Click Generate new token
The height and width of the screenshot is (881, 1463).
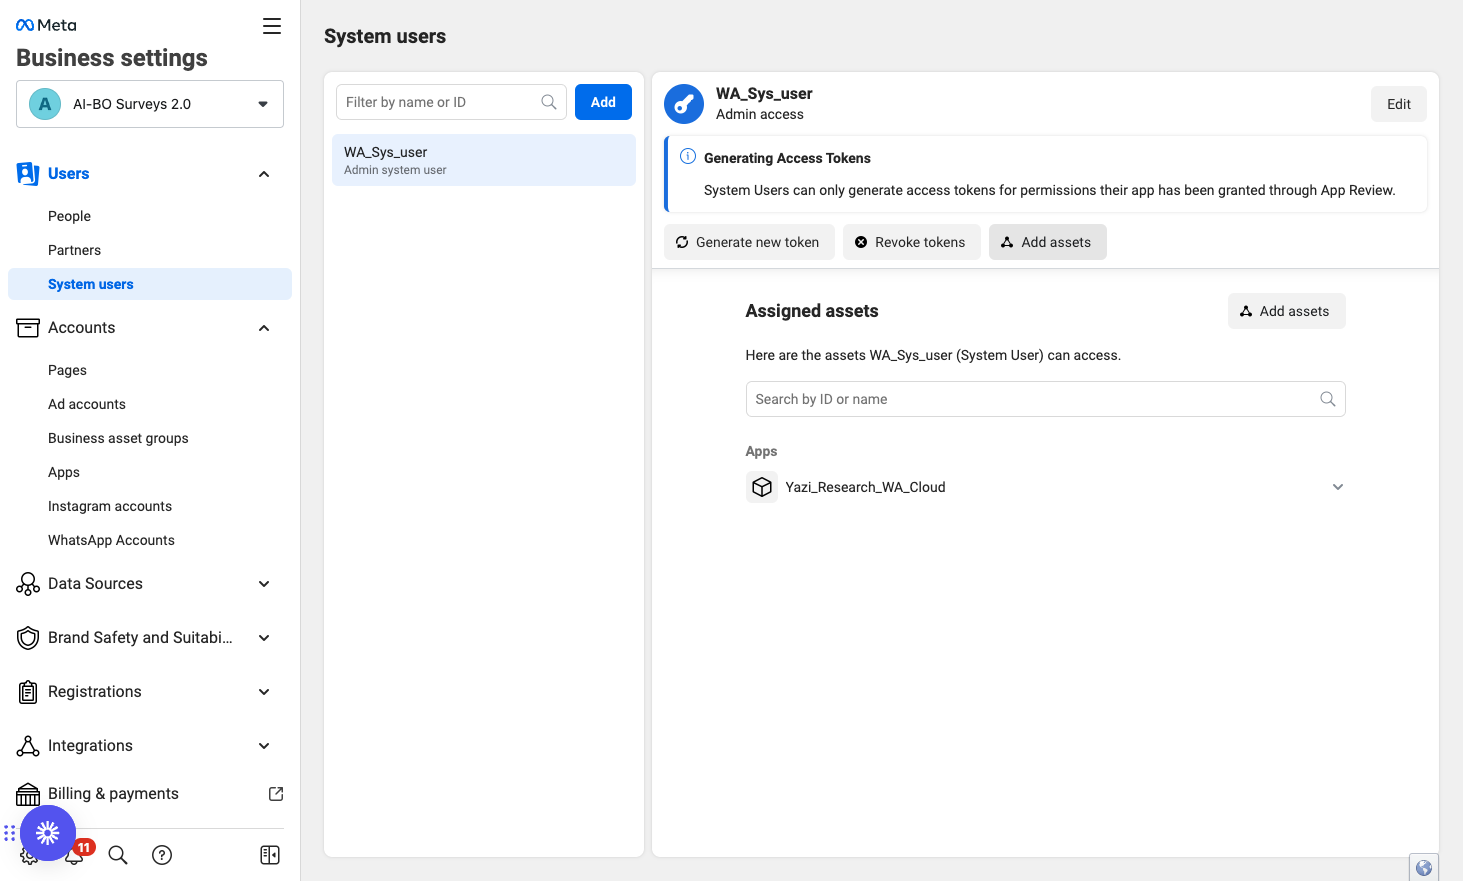[749, 242]
